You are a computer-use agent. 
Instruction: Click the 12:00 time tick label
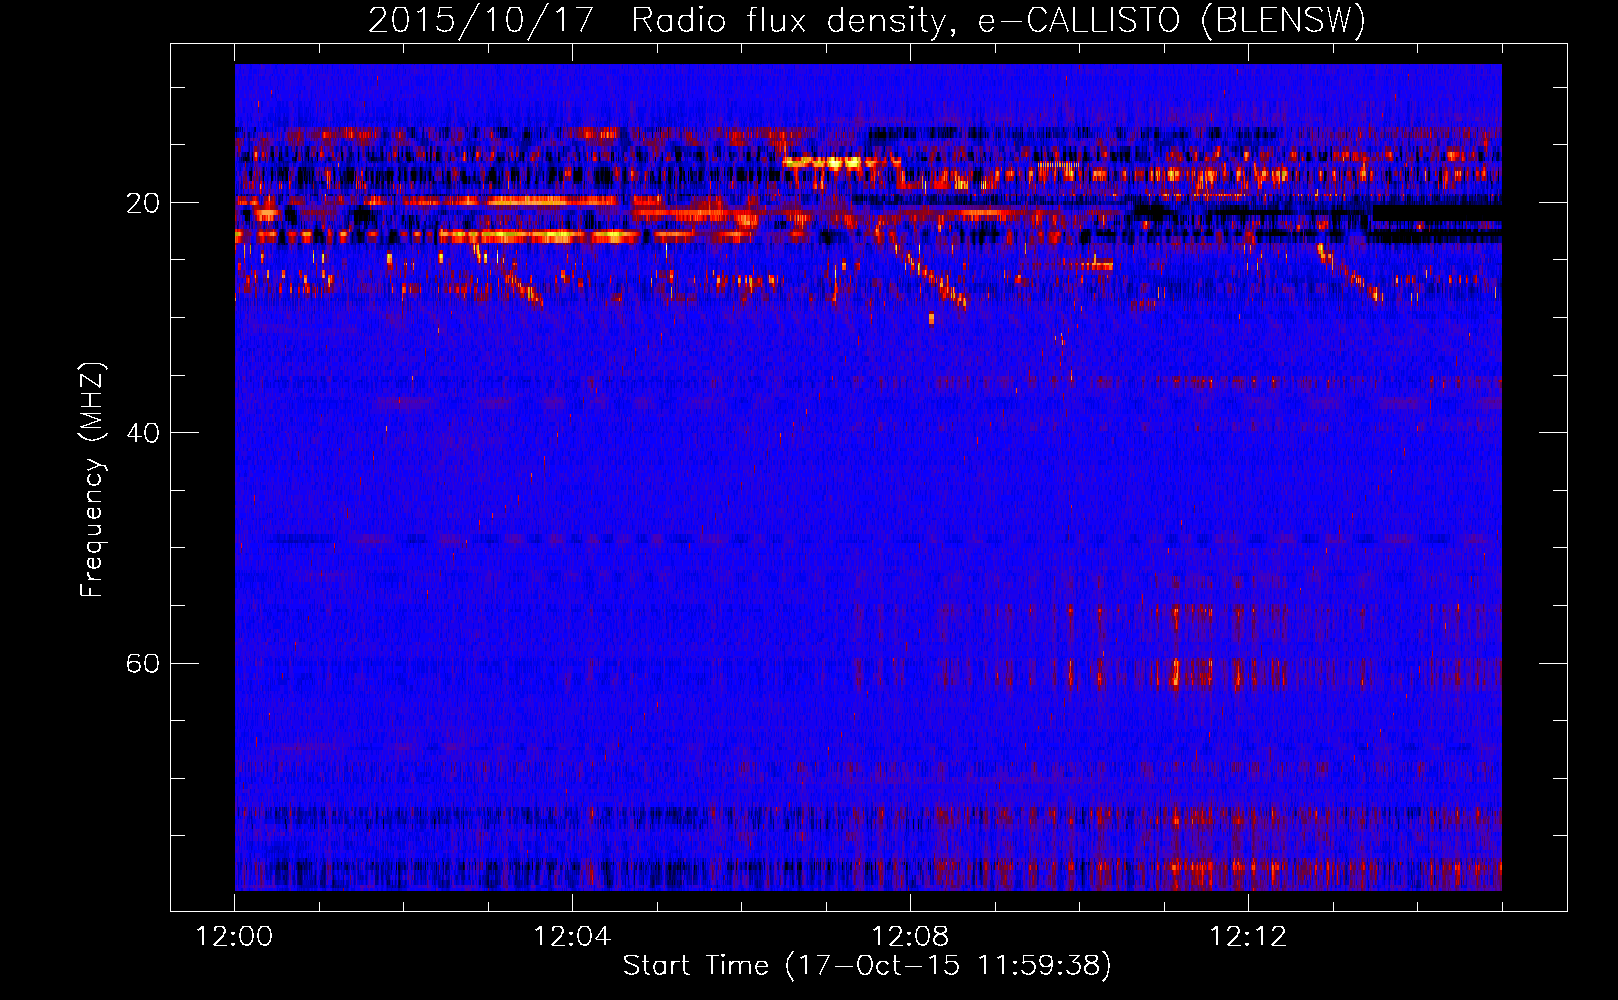234,937
